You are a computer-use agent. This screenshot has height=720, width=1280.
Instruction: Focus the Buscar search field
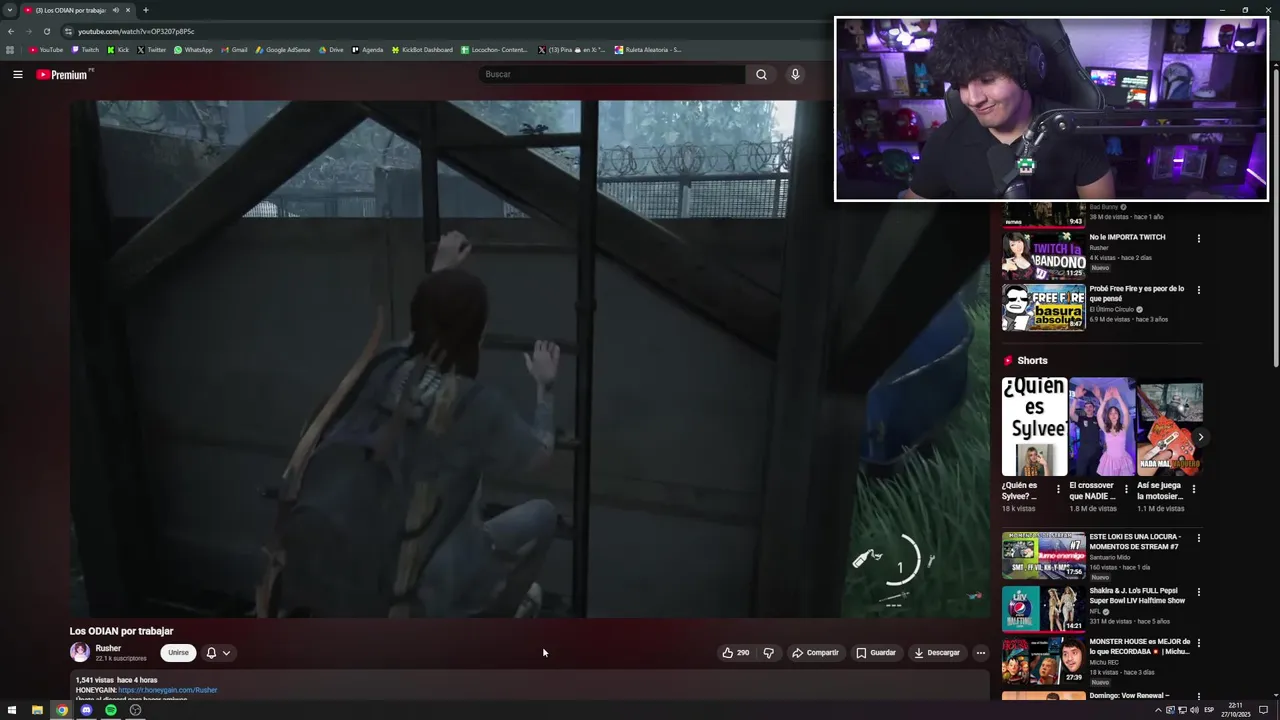coord(612,74)
